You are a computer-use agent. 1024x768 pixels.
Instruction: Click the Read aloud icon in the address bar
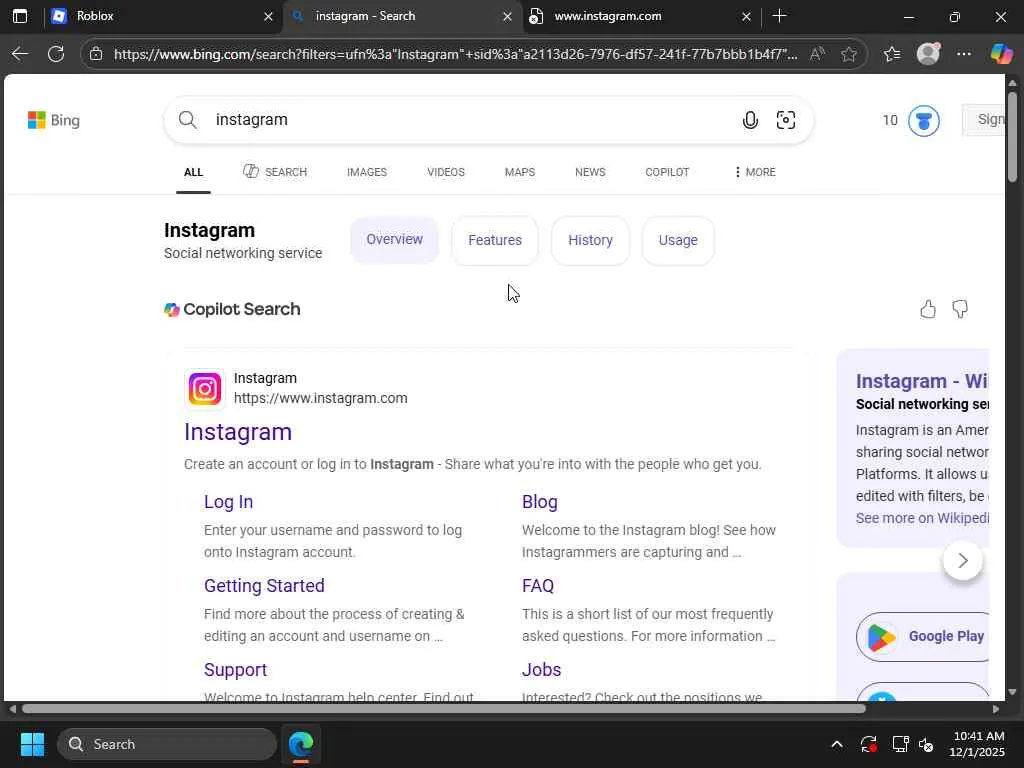(x=817, y=54)
